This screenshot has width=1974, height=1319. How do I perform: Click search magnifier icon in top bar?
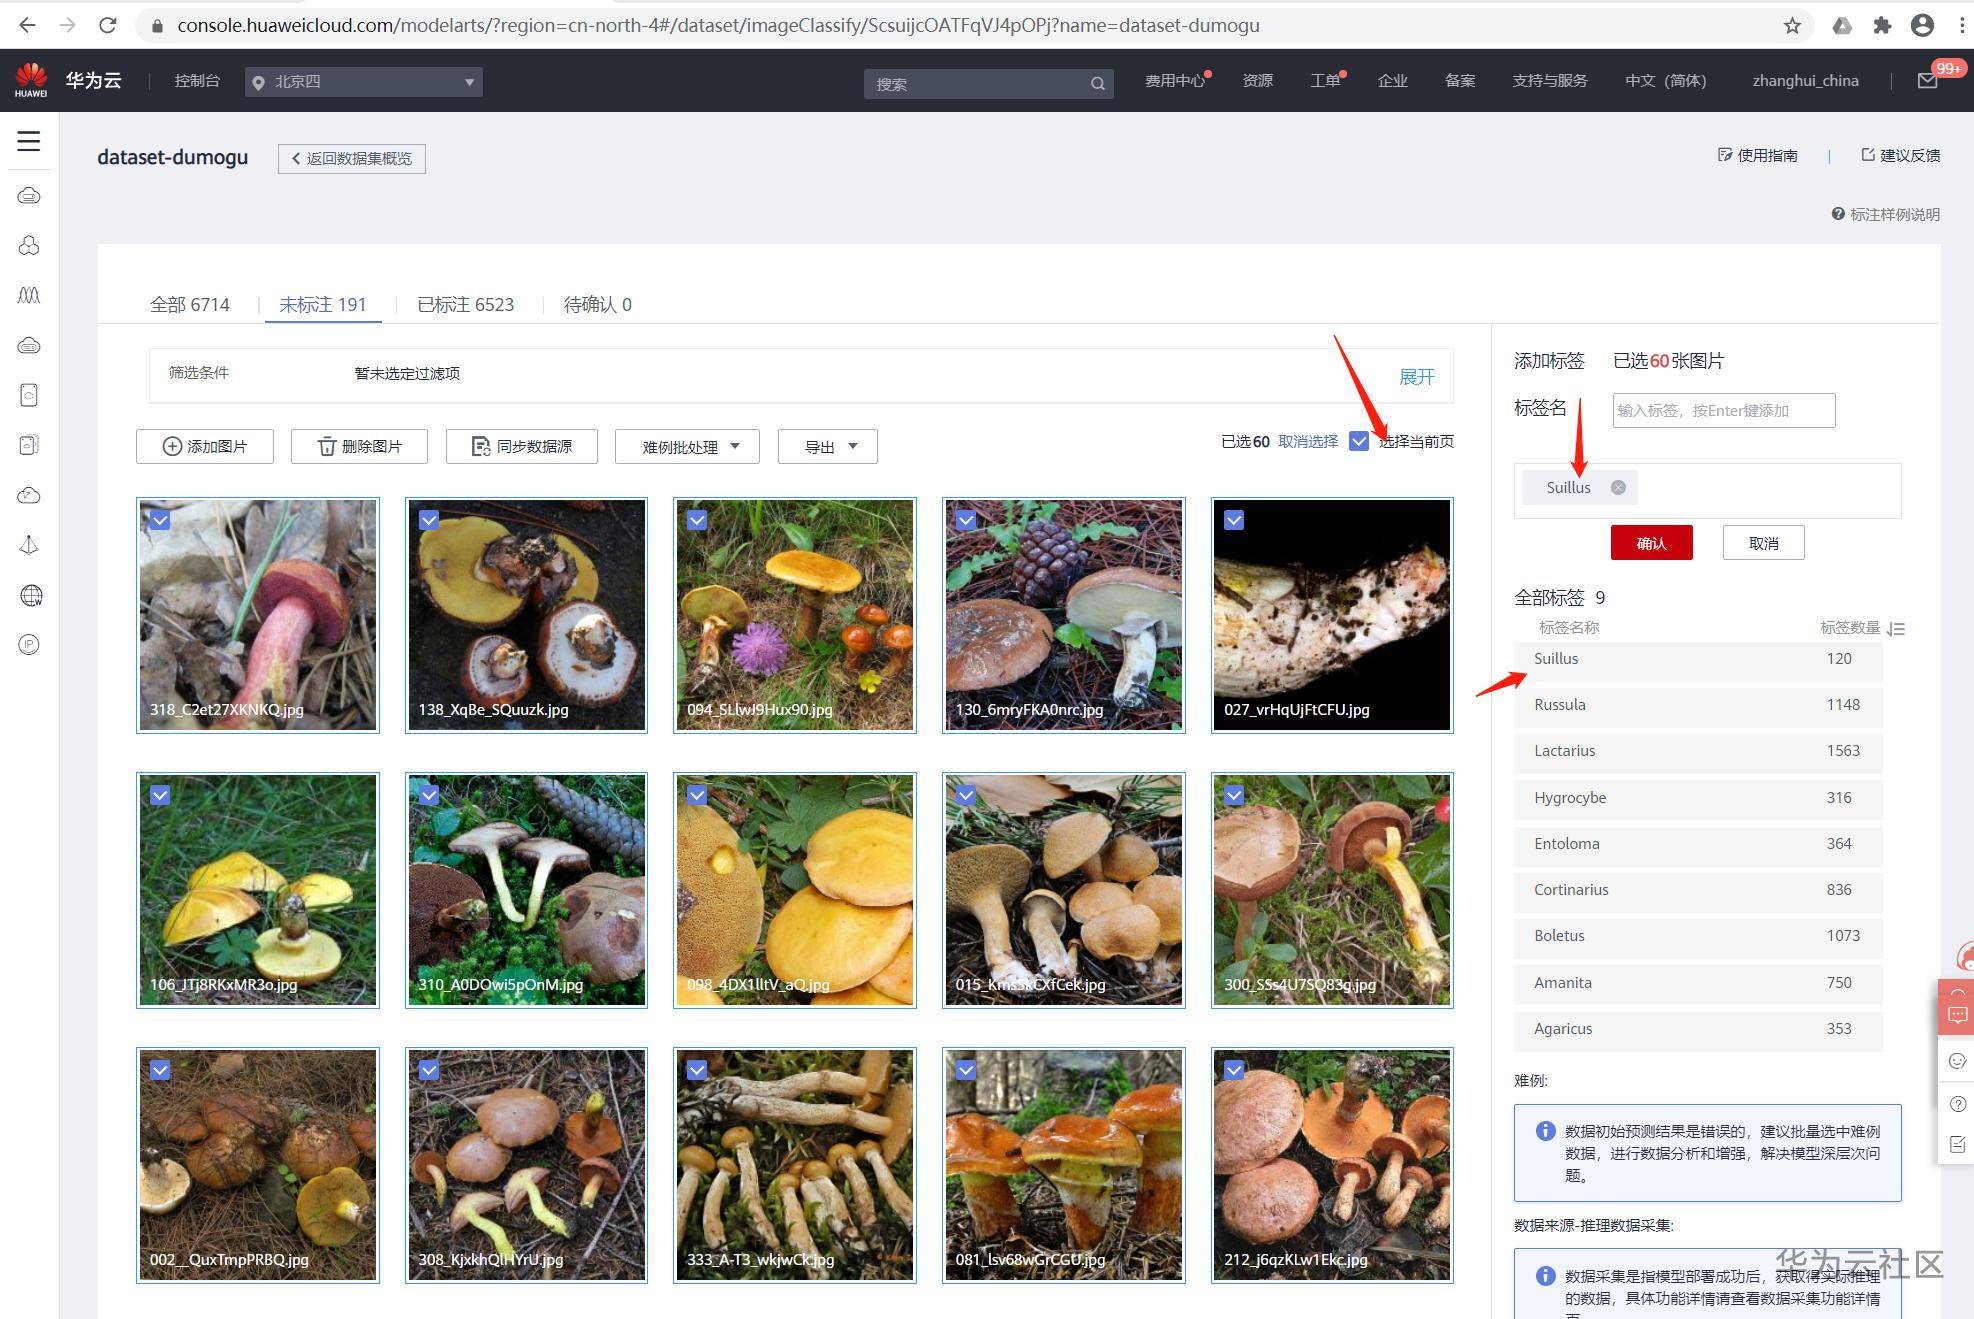(1097, 84)
